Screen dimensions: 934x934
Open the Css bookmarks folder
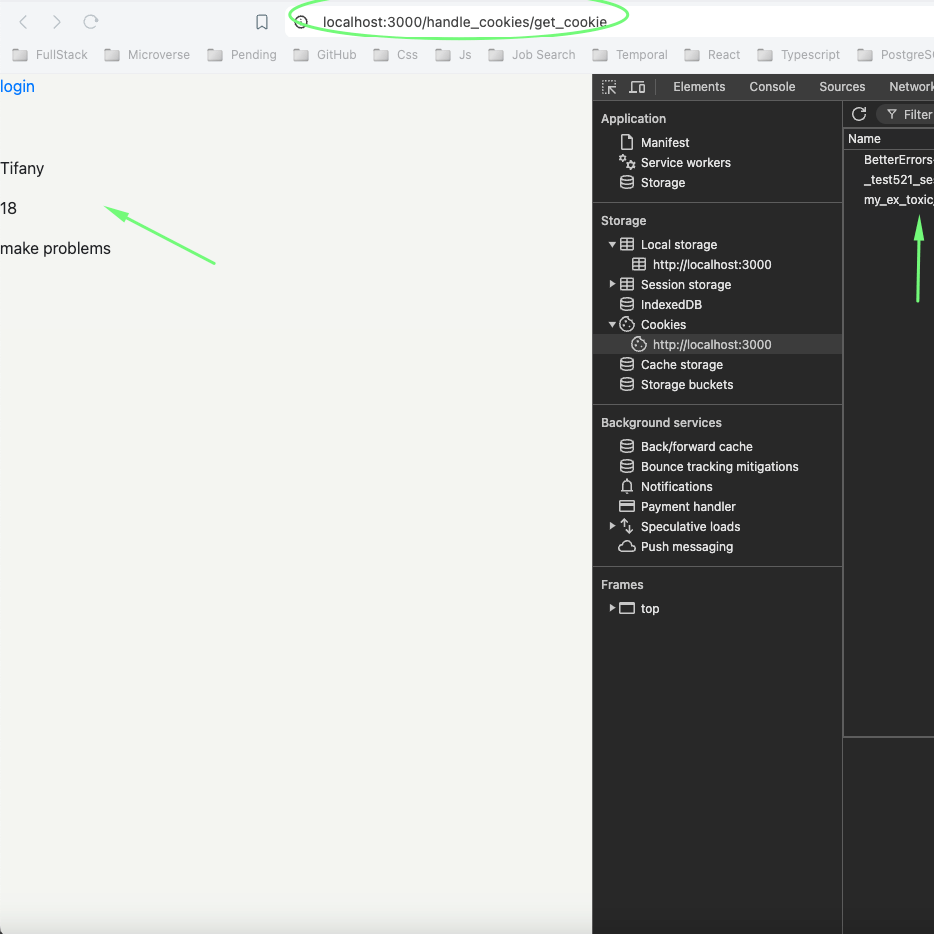click(x=396, y=55)
